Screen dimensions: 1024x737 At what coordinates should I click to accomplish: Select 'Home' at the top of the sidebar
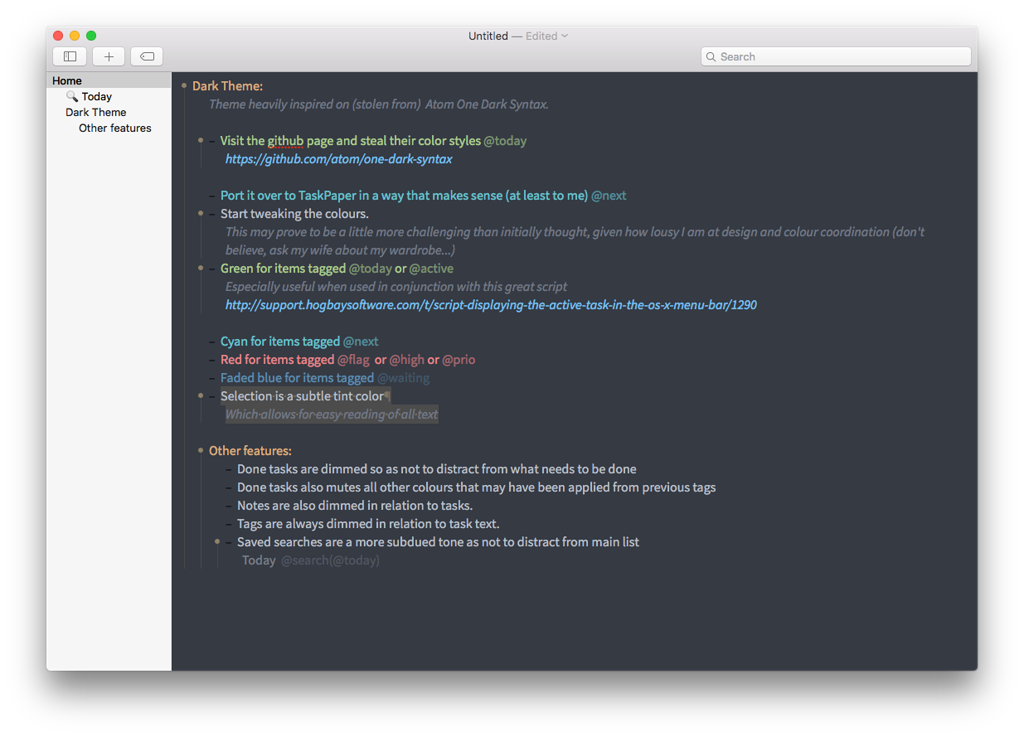tap(66, 80)
